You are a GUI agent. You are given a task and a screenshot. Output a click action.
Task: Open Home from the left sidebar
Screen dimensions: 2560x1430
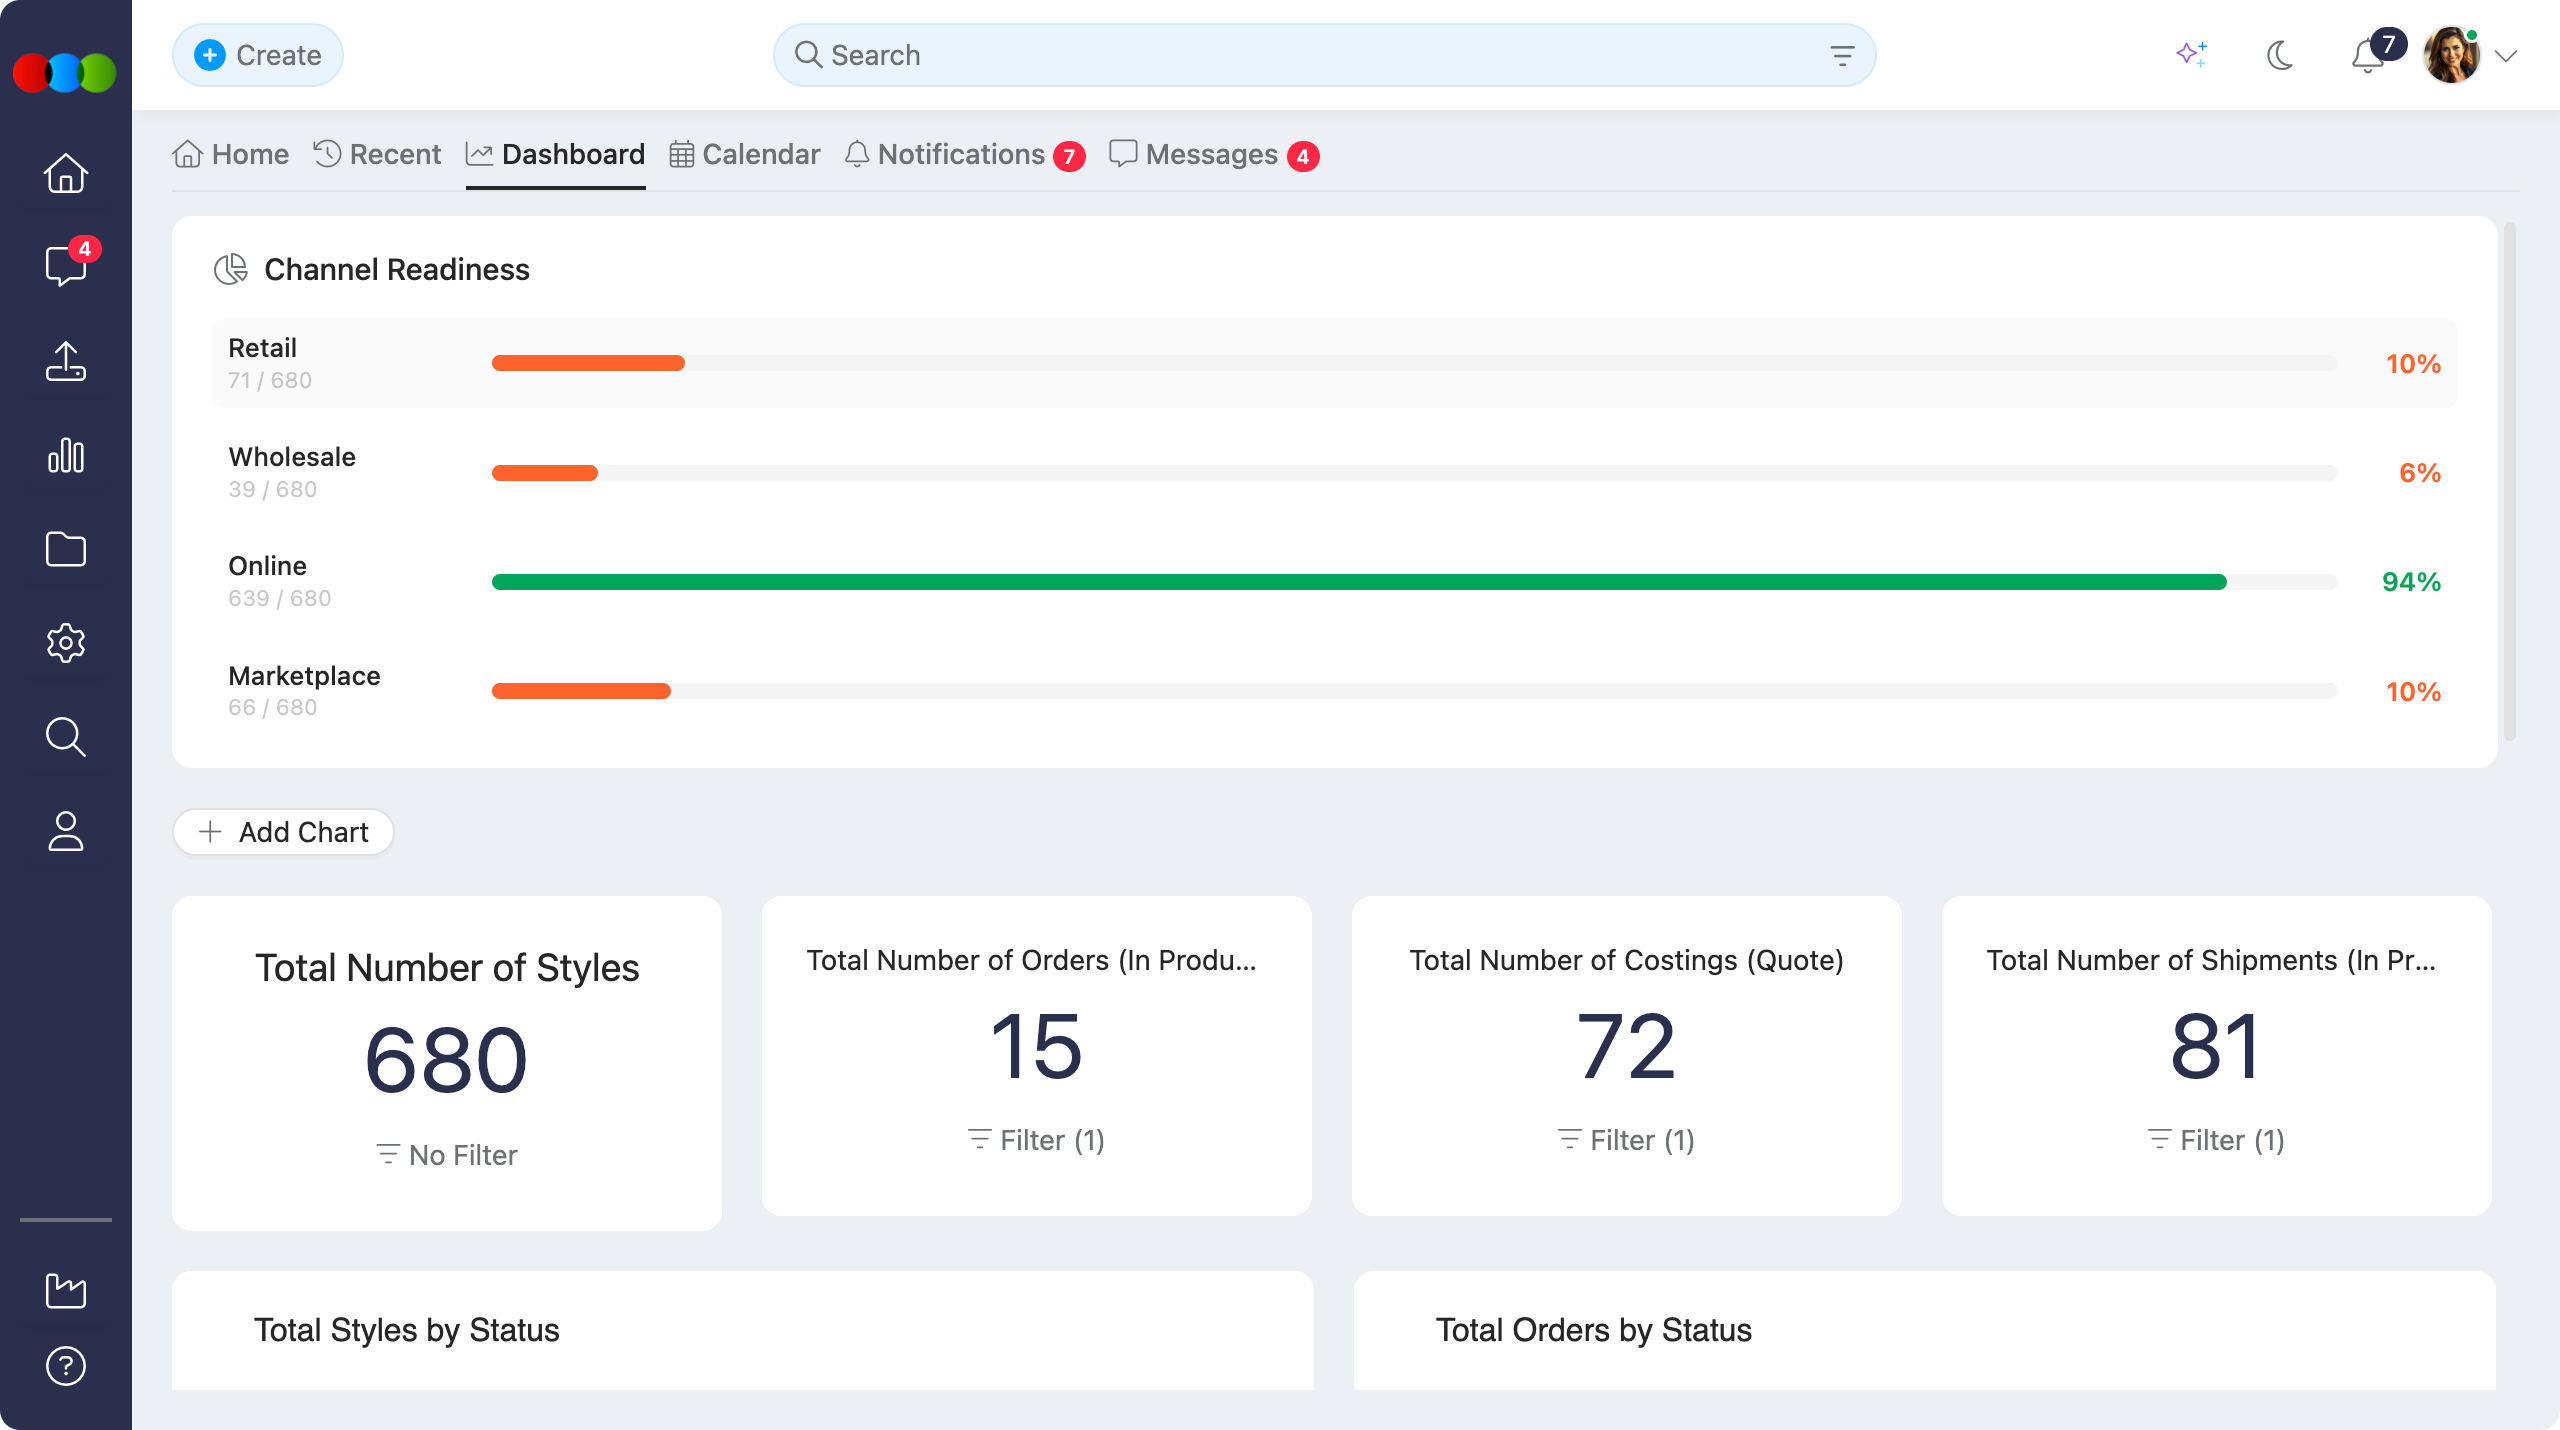[x=66, y=173]
